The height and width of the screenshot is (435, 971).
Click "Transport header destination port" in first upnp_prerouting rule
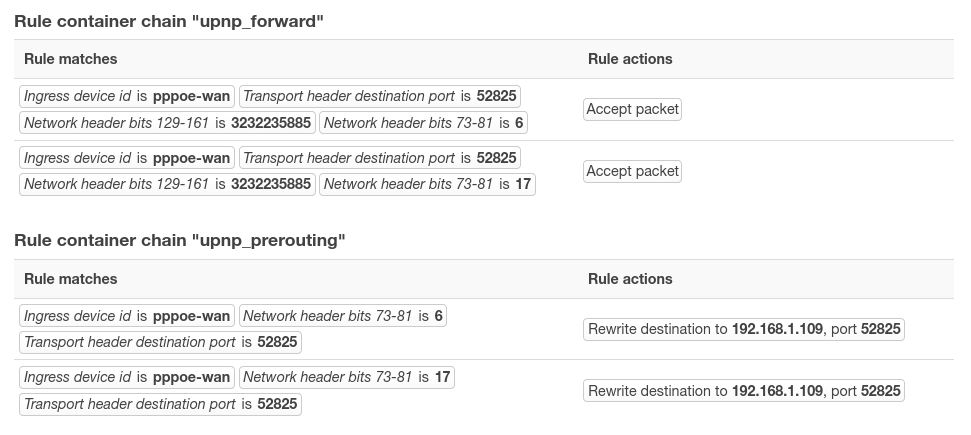point(160,342)
